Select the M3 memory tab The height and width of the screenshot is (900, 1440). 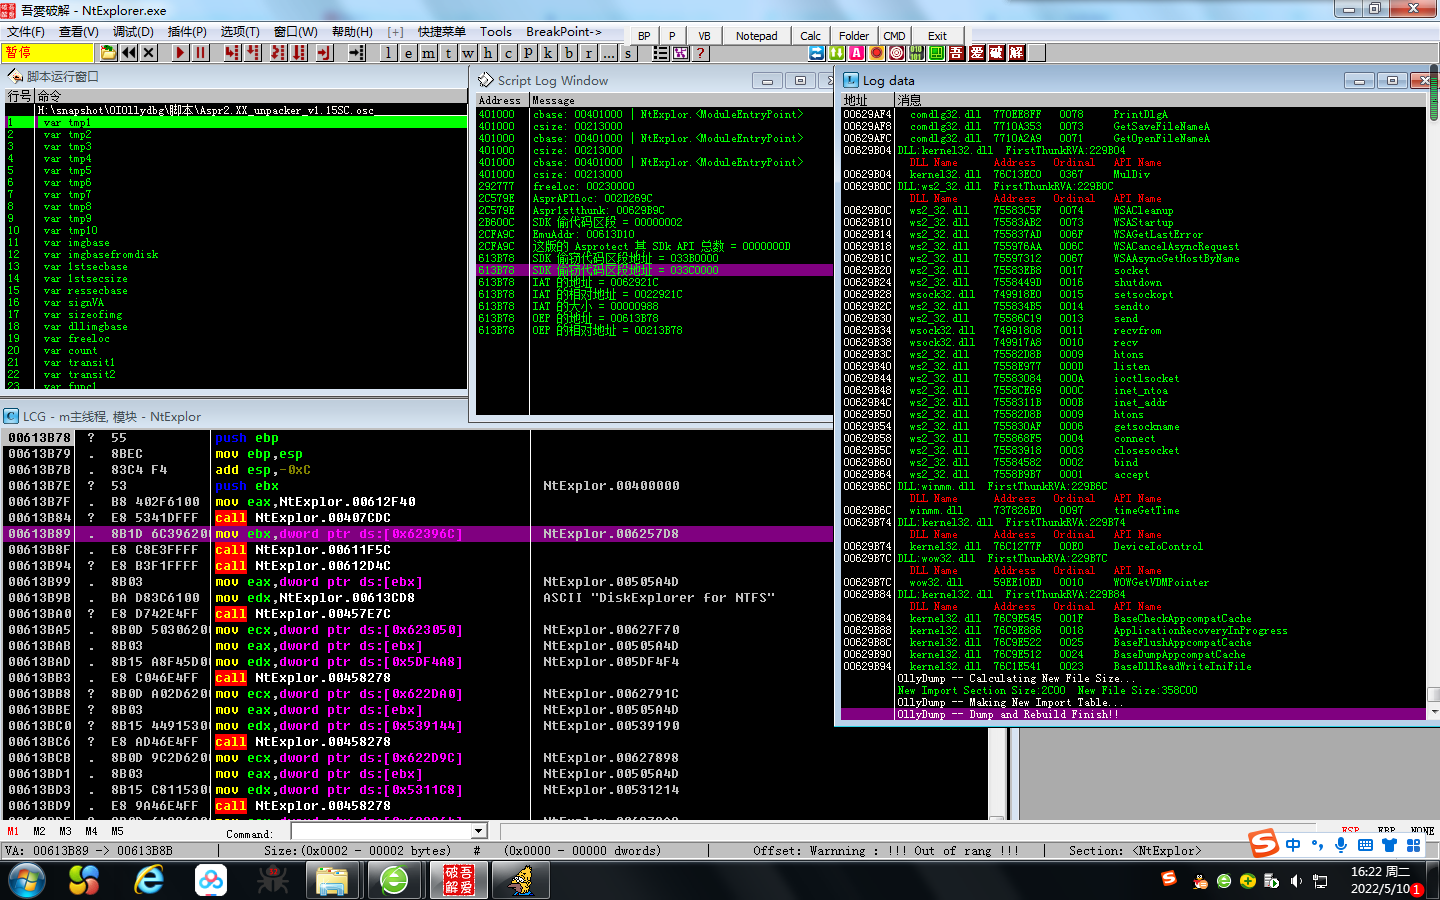point(65,831)
